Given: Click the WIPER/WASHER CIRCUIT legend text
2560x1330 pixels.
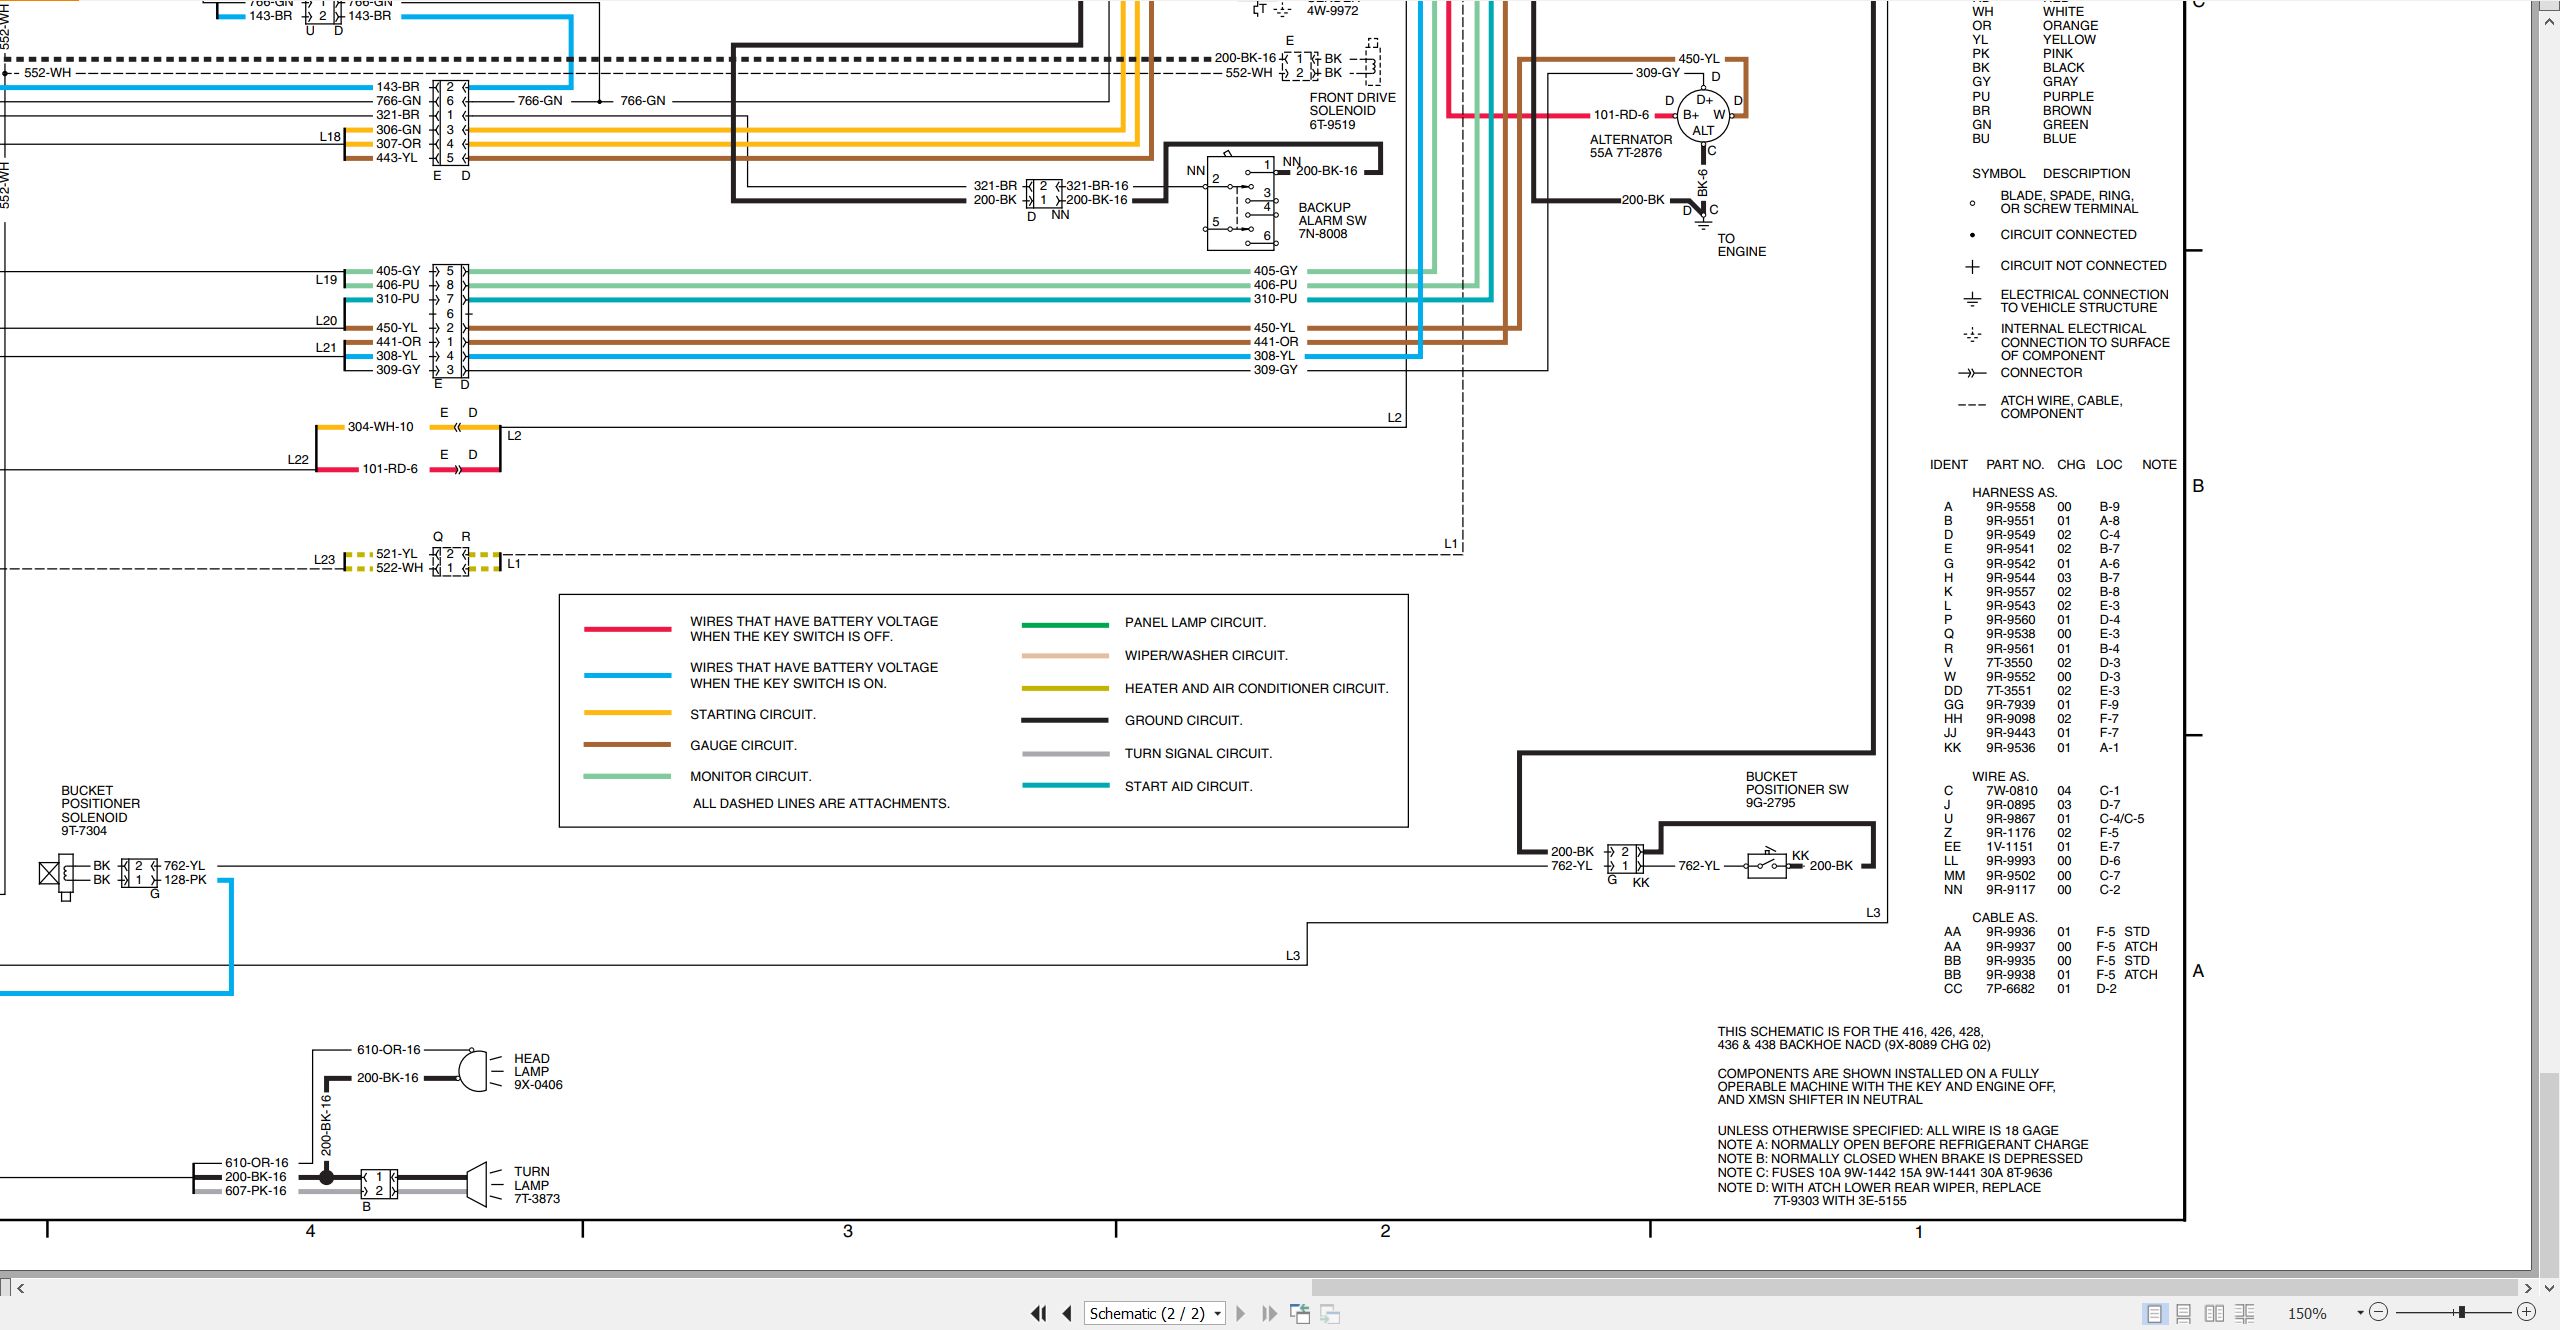Looking at the screenshot, I should (x=1206, y=655).
